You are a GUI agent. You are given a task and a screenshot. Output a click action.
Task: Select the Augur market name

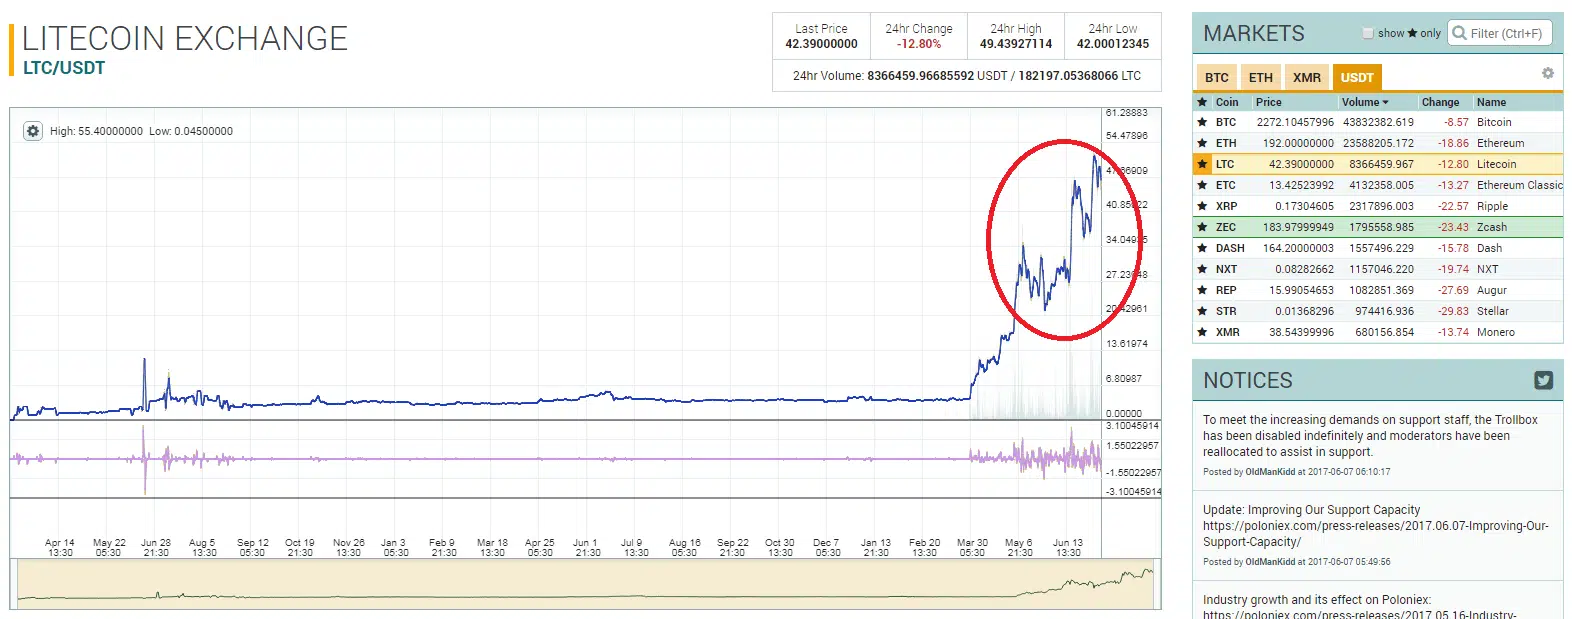1492,290
